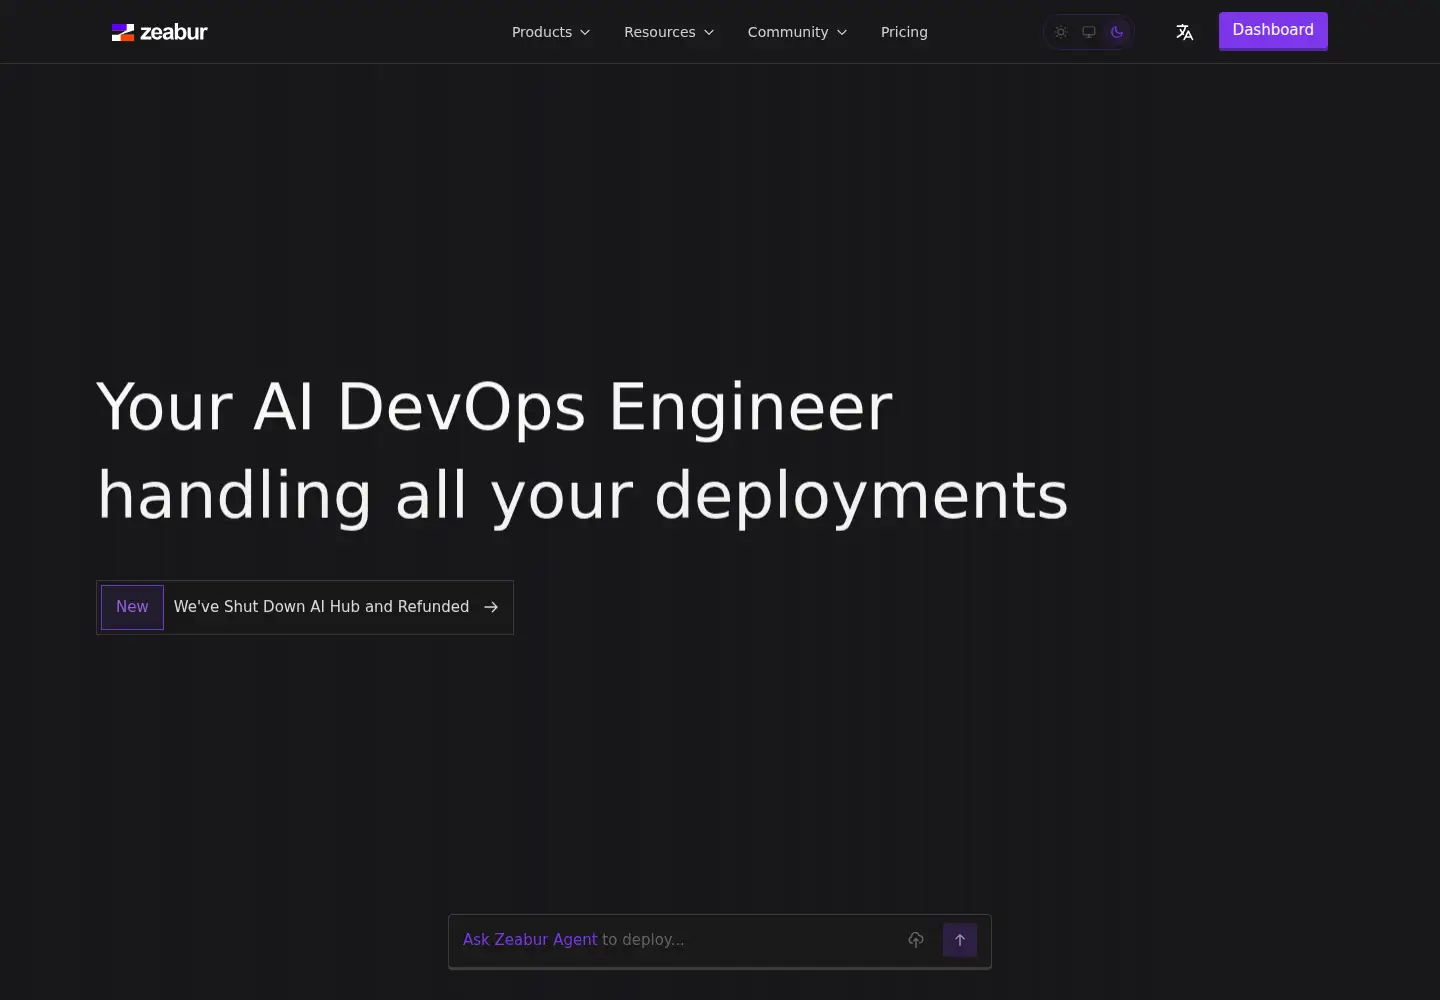Go to the Pricing page

click(x=904, y=32)
